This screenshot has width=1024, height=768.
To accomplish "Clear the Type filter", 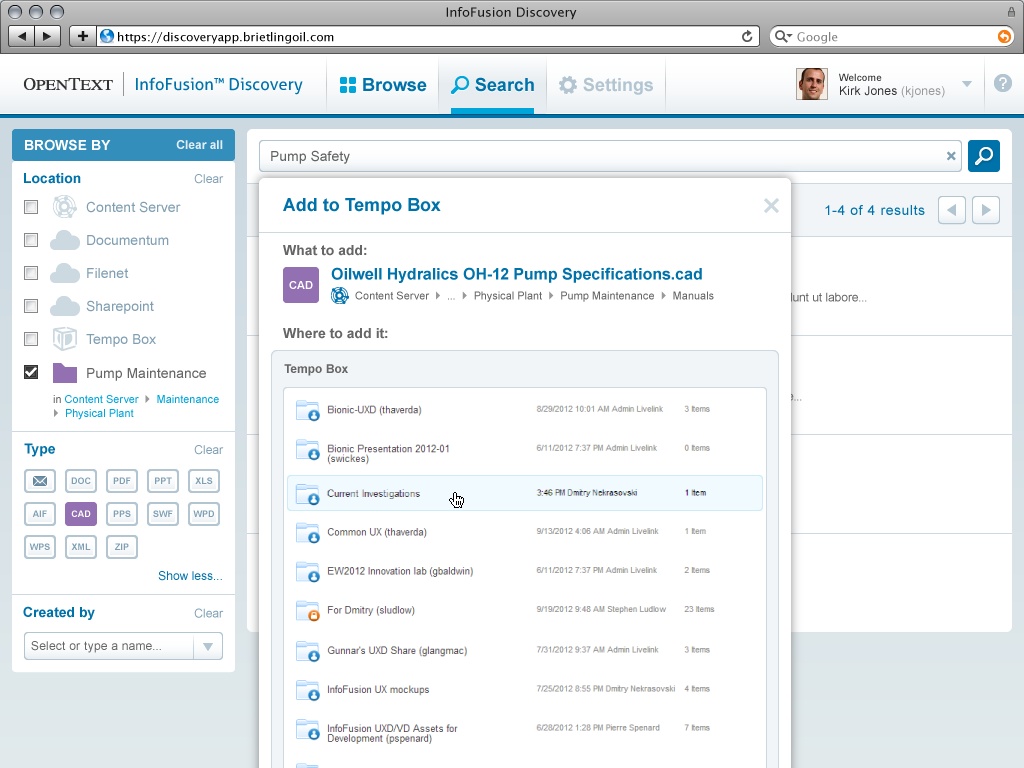I will click(208, 450).
